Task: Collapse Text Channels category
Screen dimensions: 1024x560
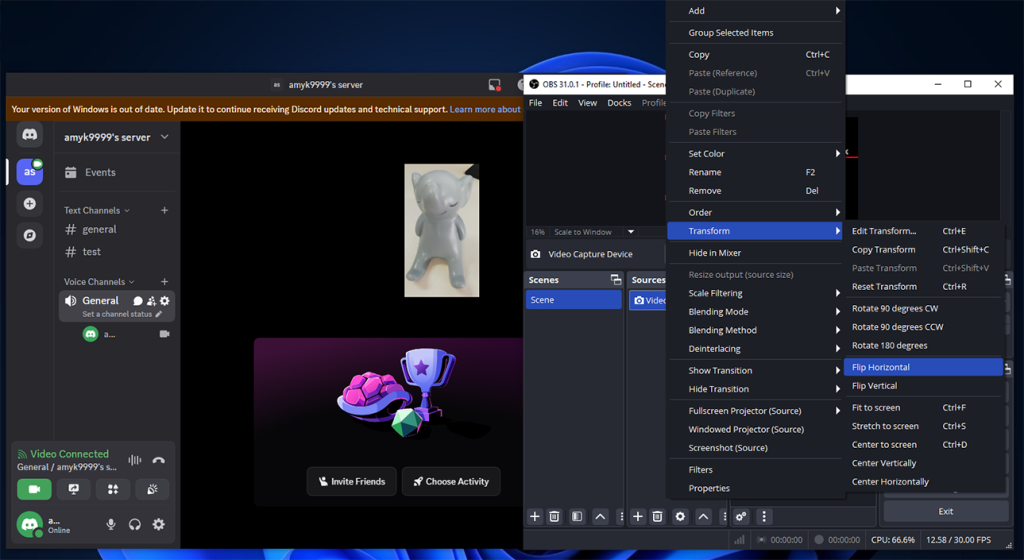Action: 97,210
